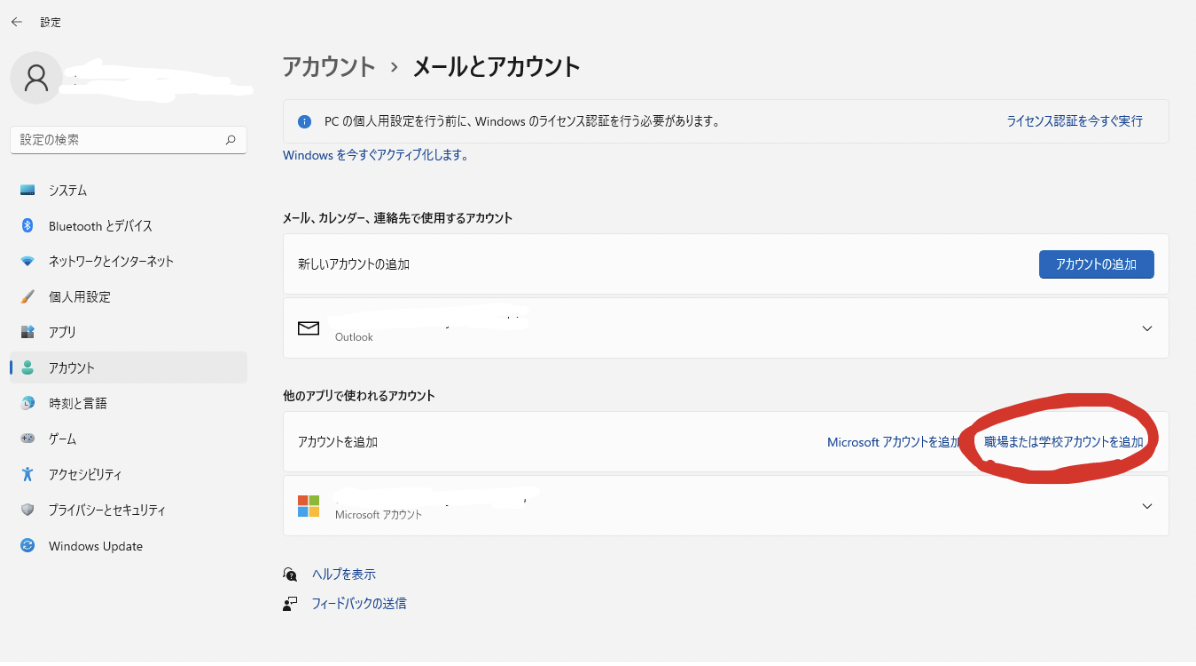Expand the Microsoft アカウント row
Image resolution: width=1196 pixels, height=666 pixels.
coord(1147,506)
